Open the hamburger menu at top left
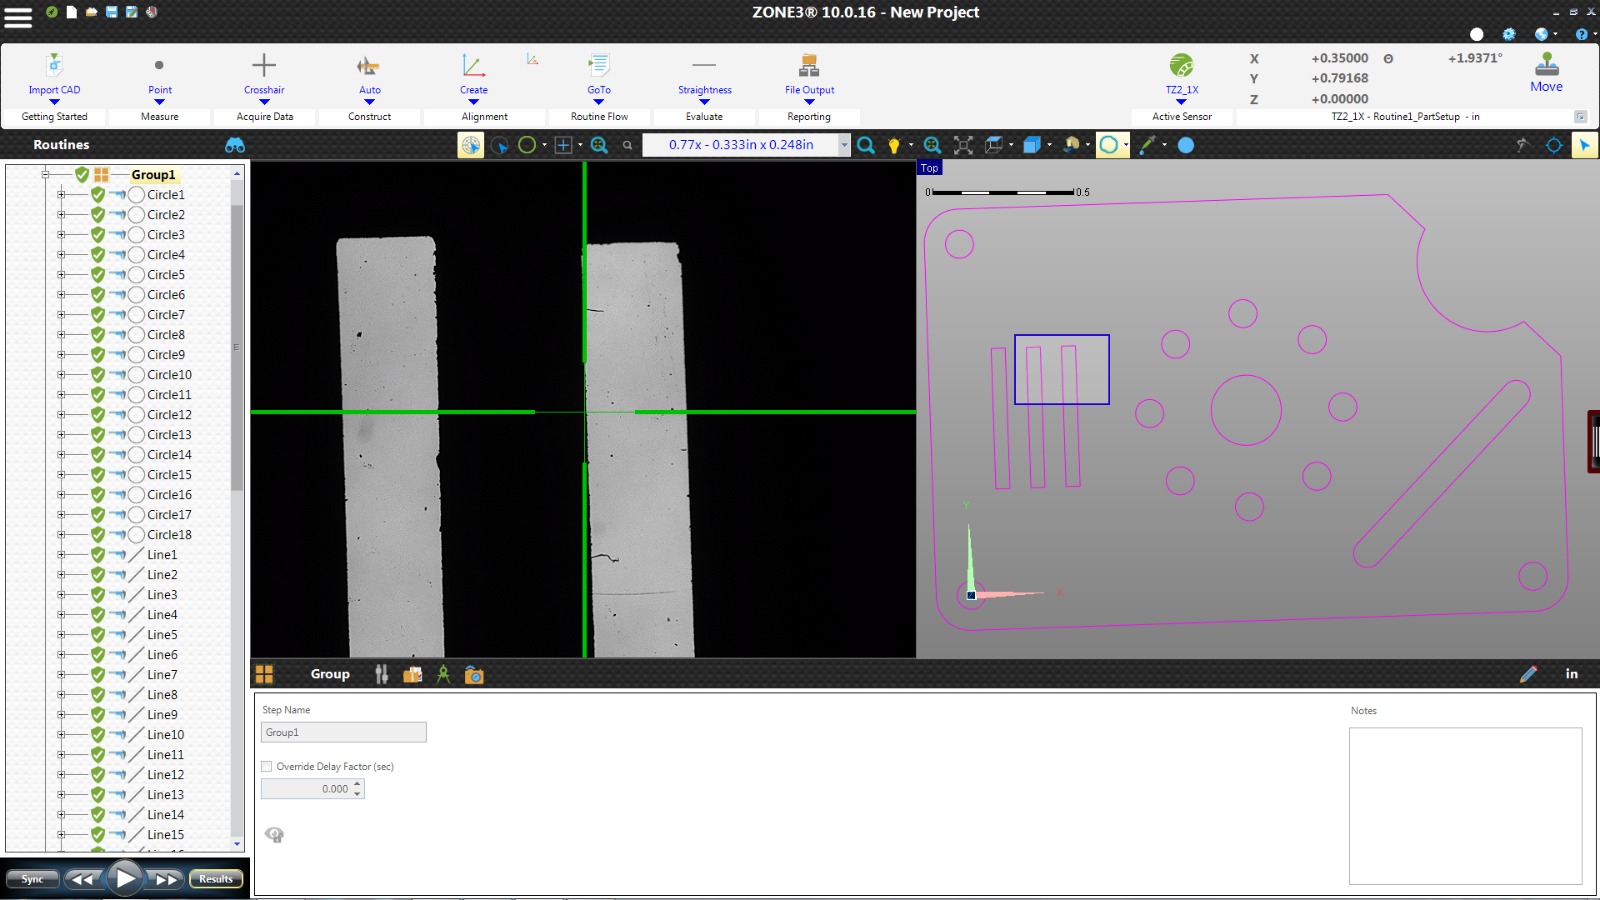Screen dimensions: 1600x900 pos(18,15)
